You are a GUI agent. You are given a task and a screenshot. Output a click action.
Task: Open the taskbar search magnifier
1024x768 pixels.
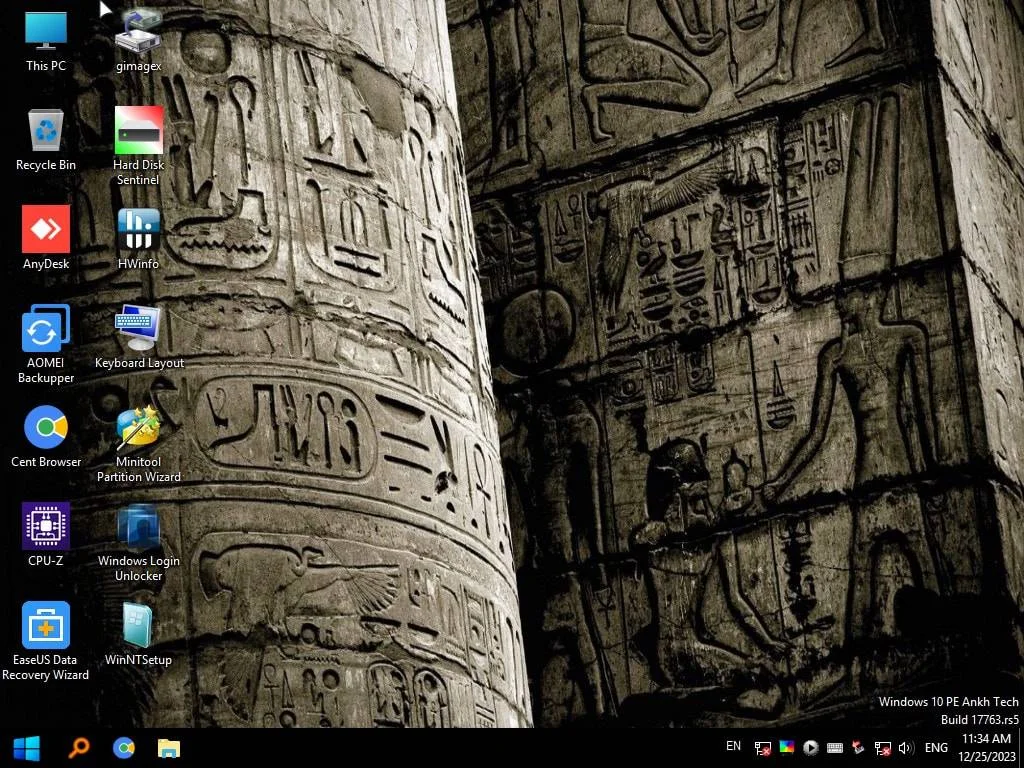[x=79, y=748]
